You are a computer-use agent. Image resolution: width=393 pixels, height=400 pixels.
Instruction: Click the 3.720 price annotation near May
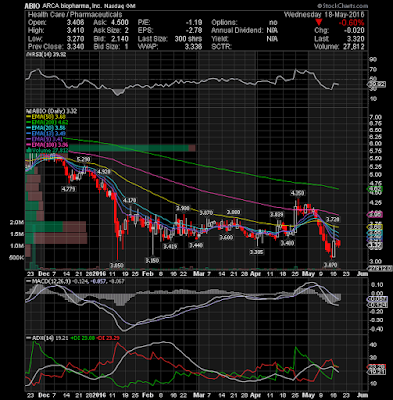(332, 220)
